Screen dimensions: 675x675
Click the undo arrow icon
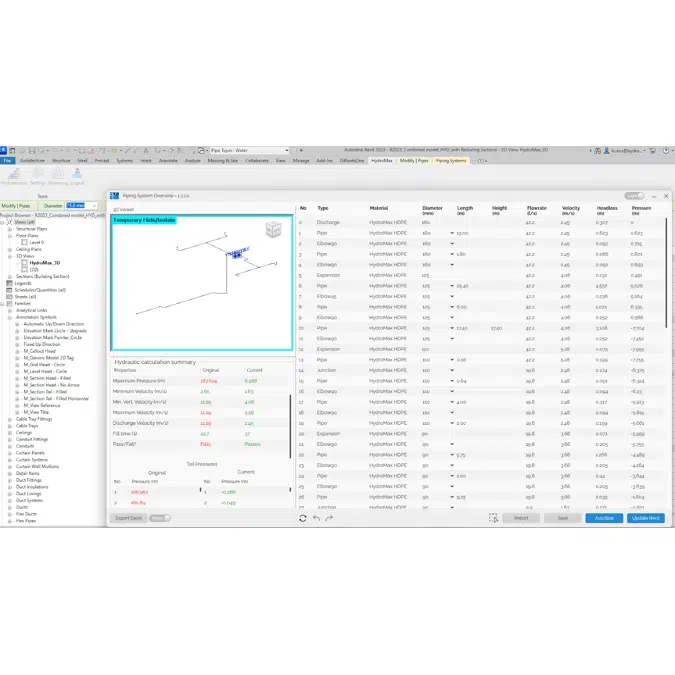(x=317, y=518)
